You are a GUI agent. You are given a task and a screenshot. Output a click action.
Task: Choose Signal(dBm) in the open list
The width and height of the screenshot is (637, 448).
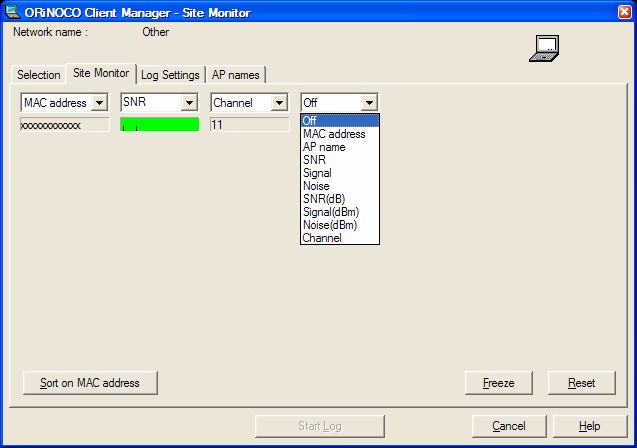[331, 212]
